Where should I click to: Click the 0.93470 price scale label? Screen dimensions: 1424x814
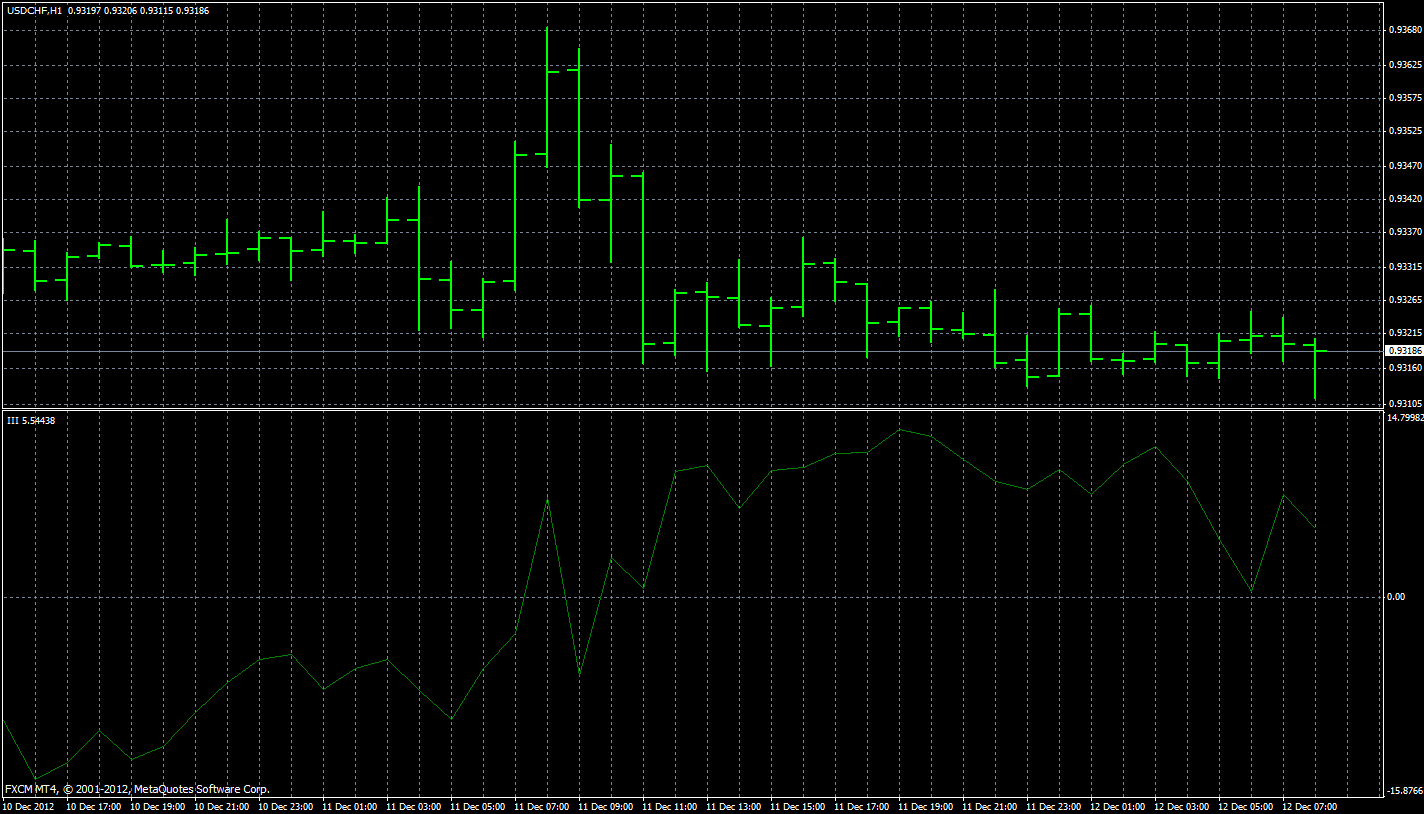pos(1405,165)
